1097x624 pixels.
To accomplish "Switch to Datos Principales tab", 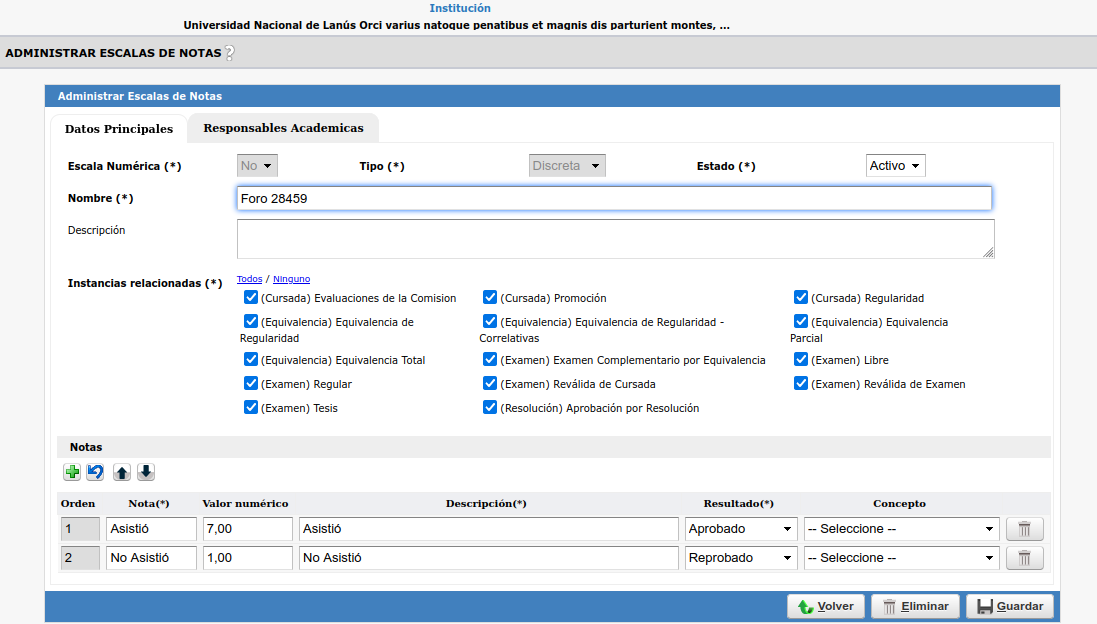I will [119, 129].
